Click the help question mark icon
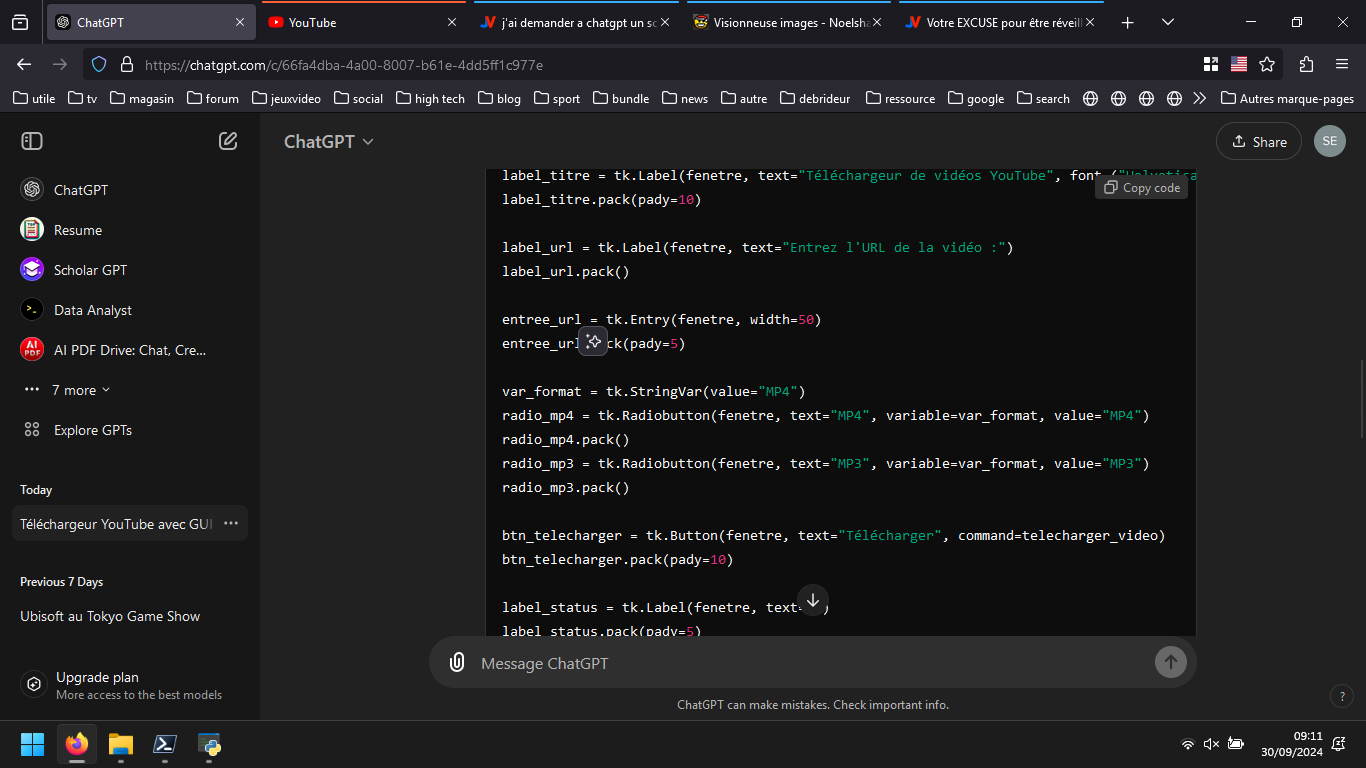This screenshot has height=768, width=1366. [x=1341, y=696]
